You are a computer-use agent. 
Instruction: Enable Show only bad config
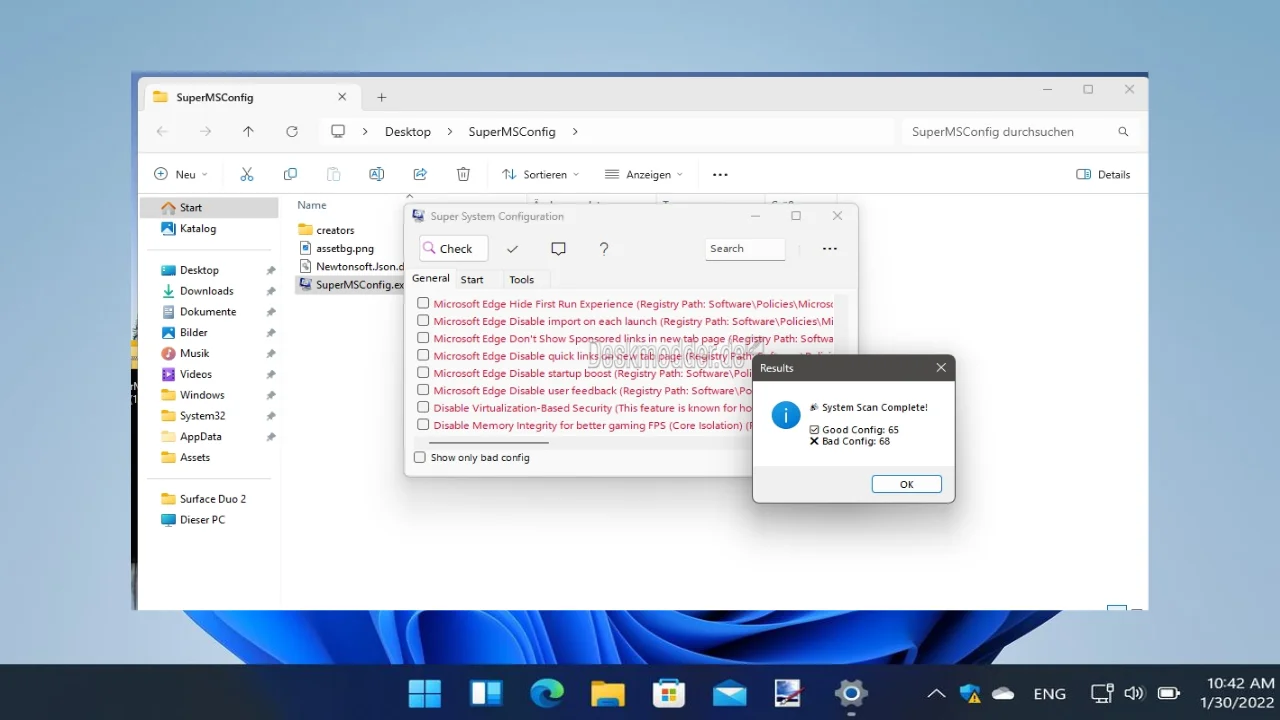[420, 457]
